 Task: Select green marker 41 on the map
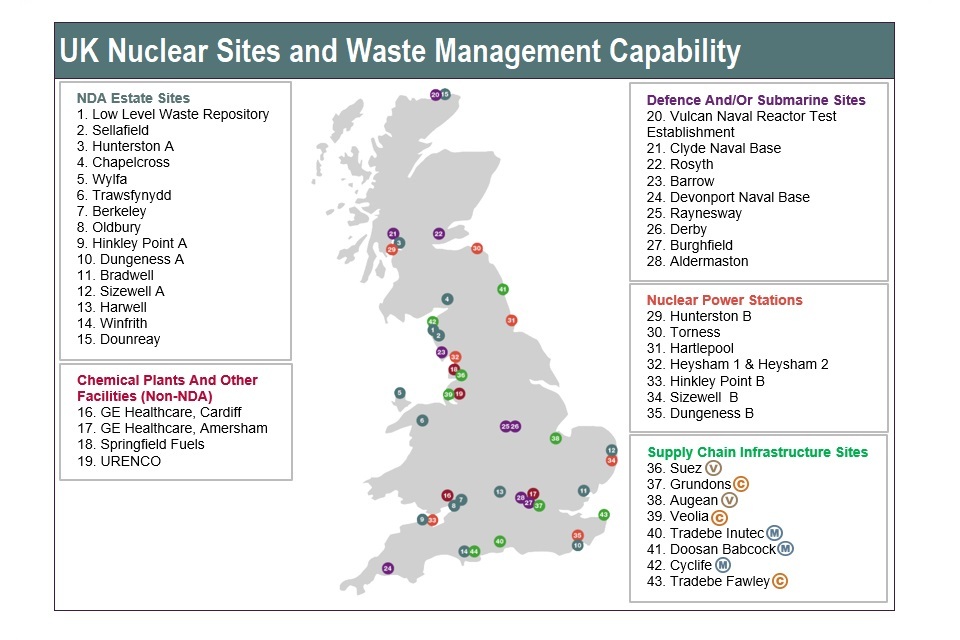point(503,289)
